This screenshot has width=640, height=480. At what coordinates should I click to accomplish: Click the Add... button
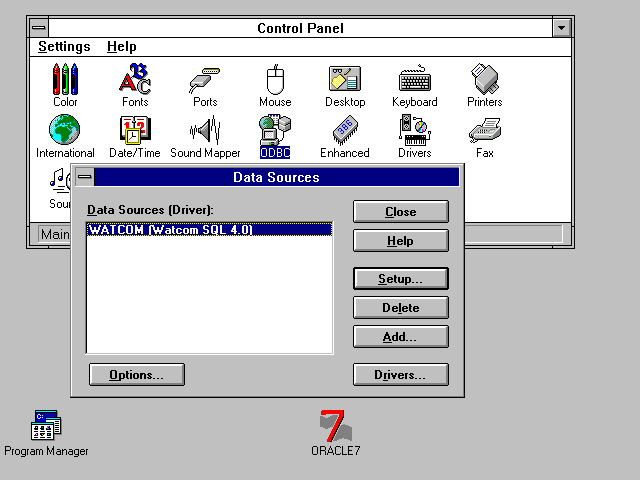[x=400, y=337]
